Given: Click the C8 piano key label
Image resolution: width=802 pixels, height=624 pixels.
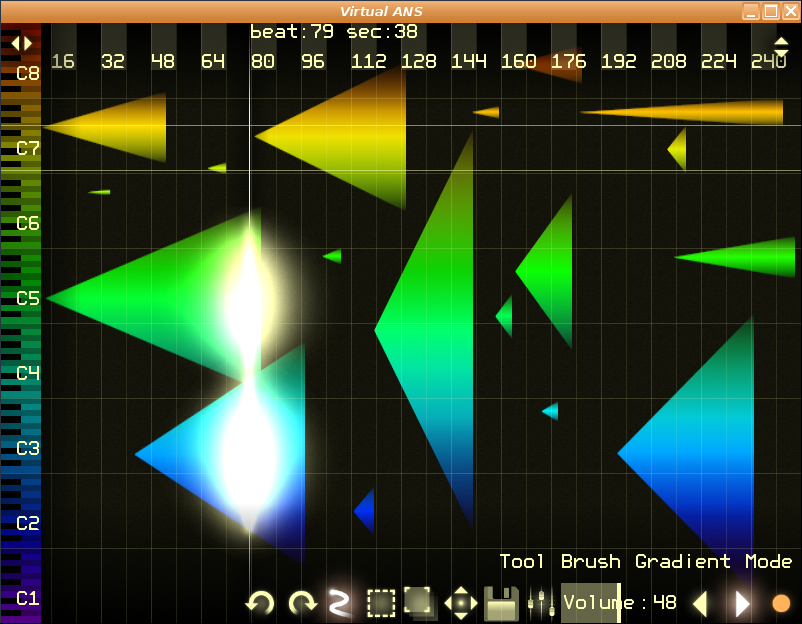Looking at the screenshot, I should 28,74.
